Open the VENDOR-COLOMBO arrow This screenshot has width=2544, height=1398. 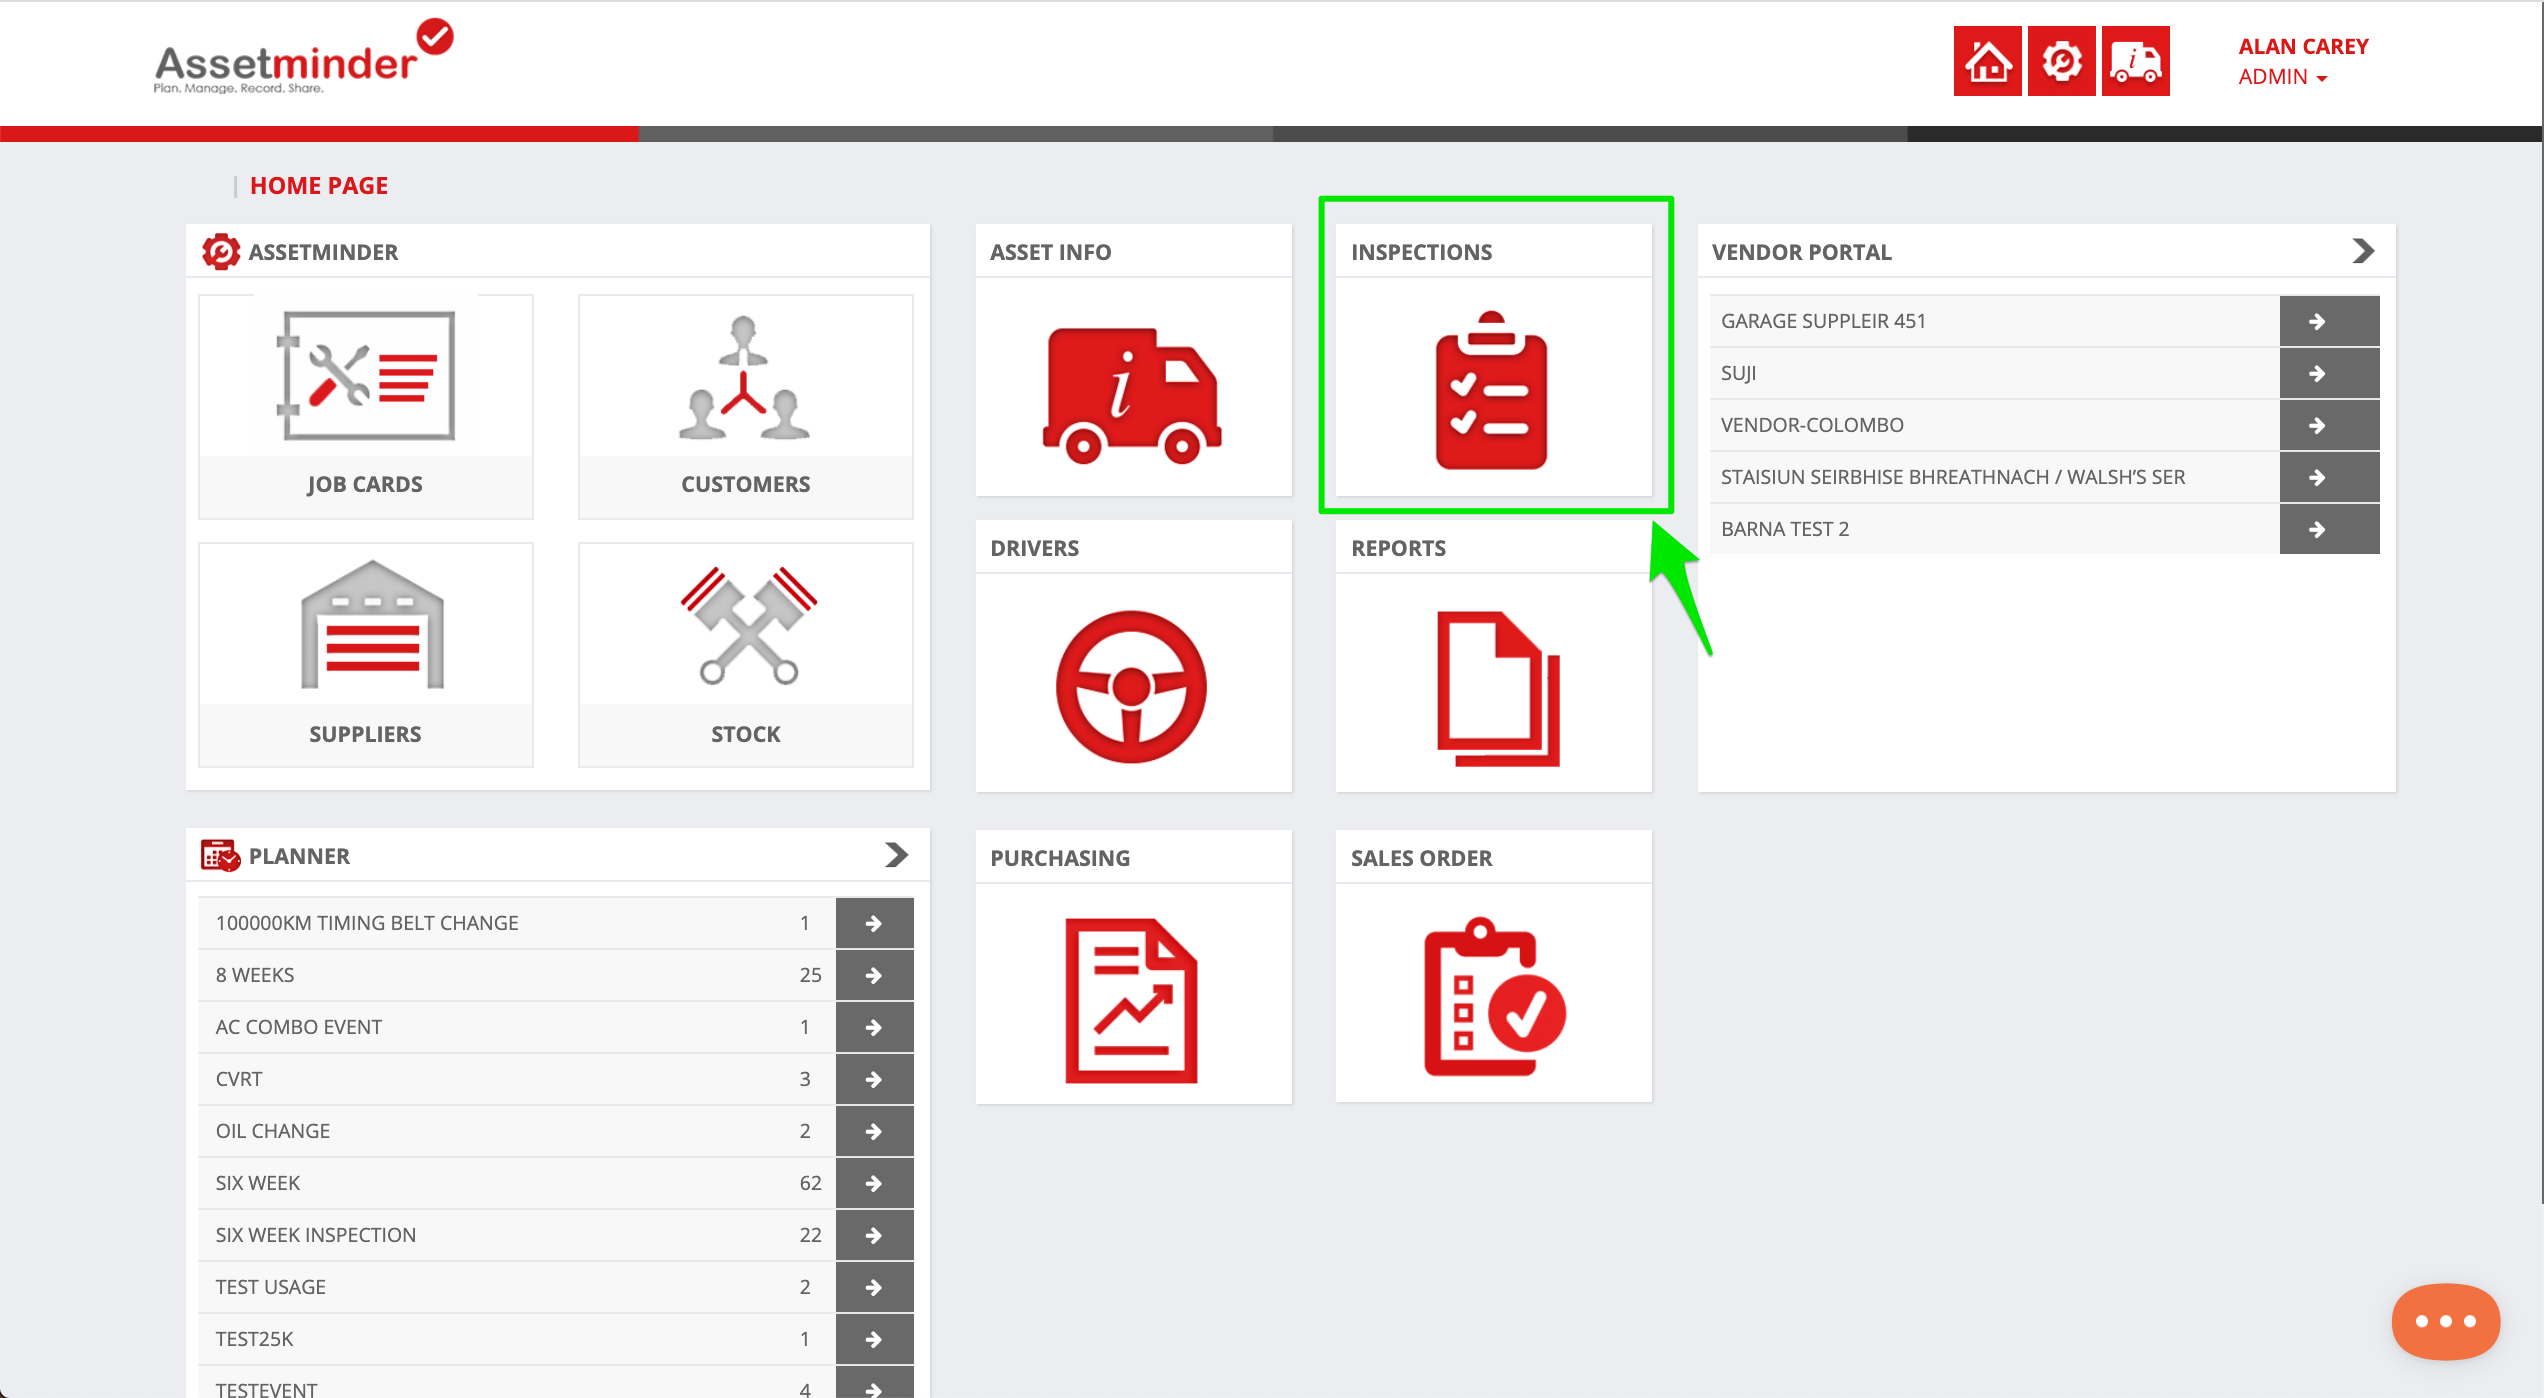(2329, 425)
